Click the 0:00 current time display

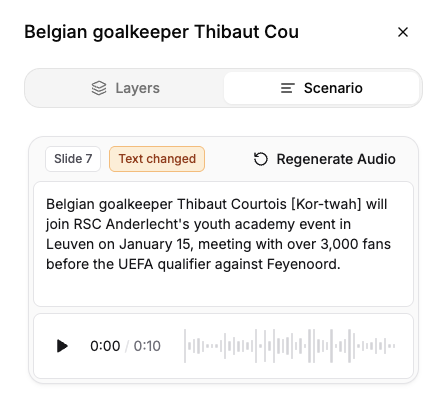[x=105, y=346]
